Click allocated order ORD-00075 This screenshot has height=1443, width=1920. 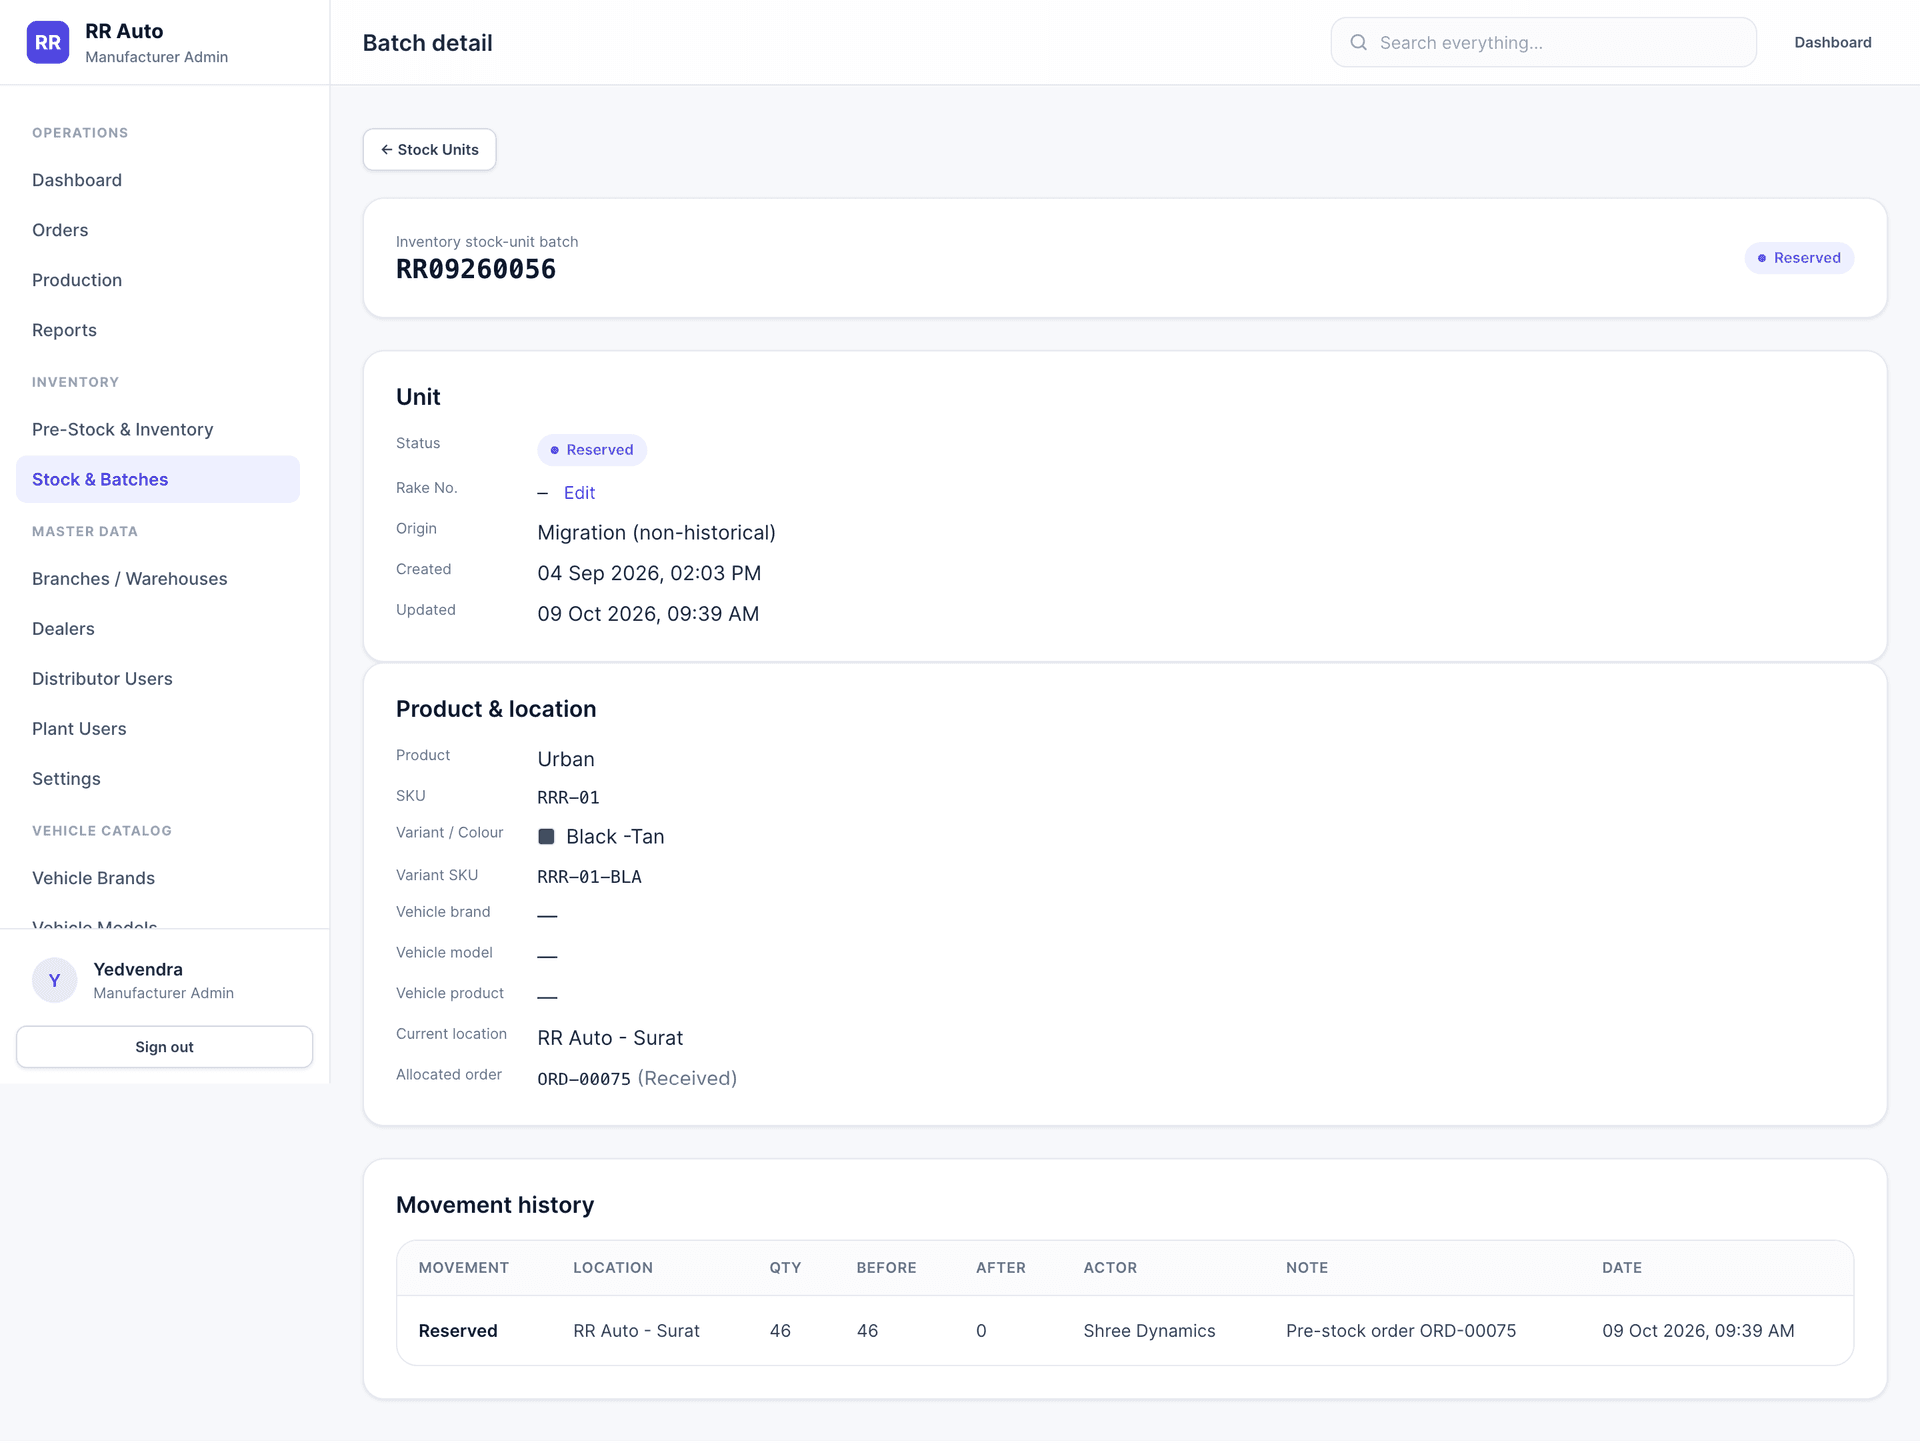[x=584, y=1079]
